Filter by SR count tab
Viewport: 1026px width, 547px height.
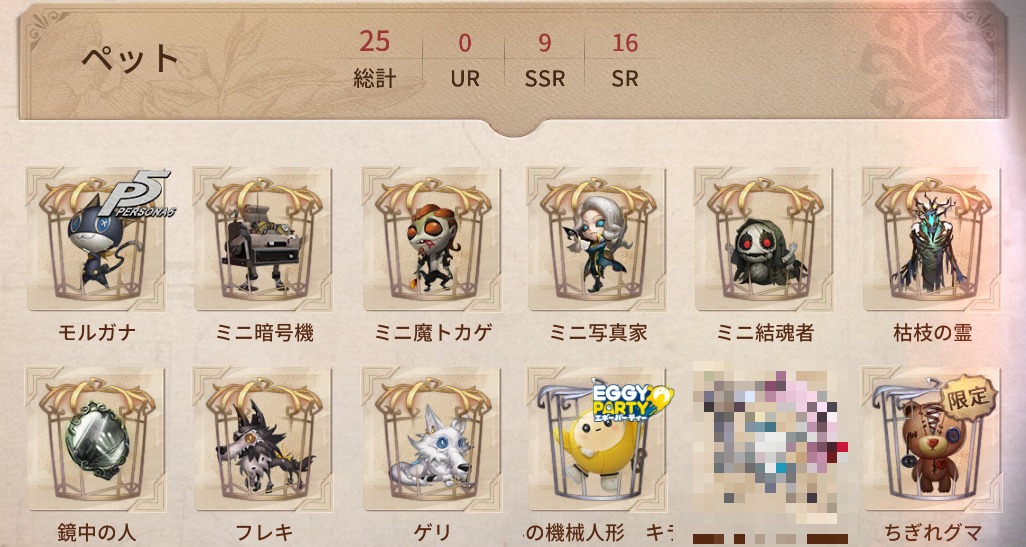tap(625, 61)
